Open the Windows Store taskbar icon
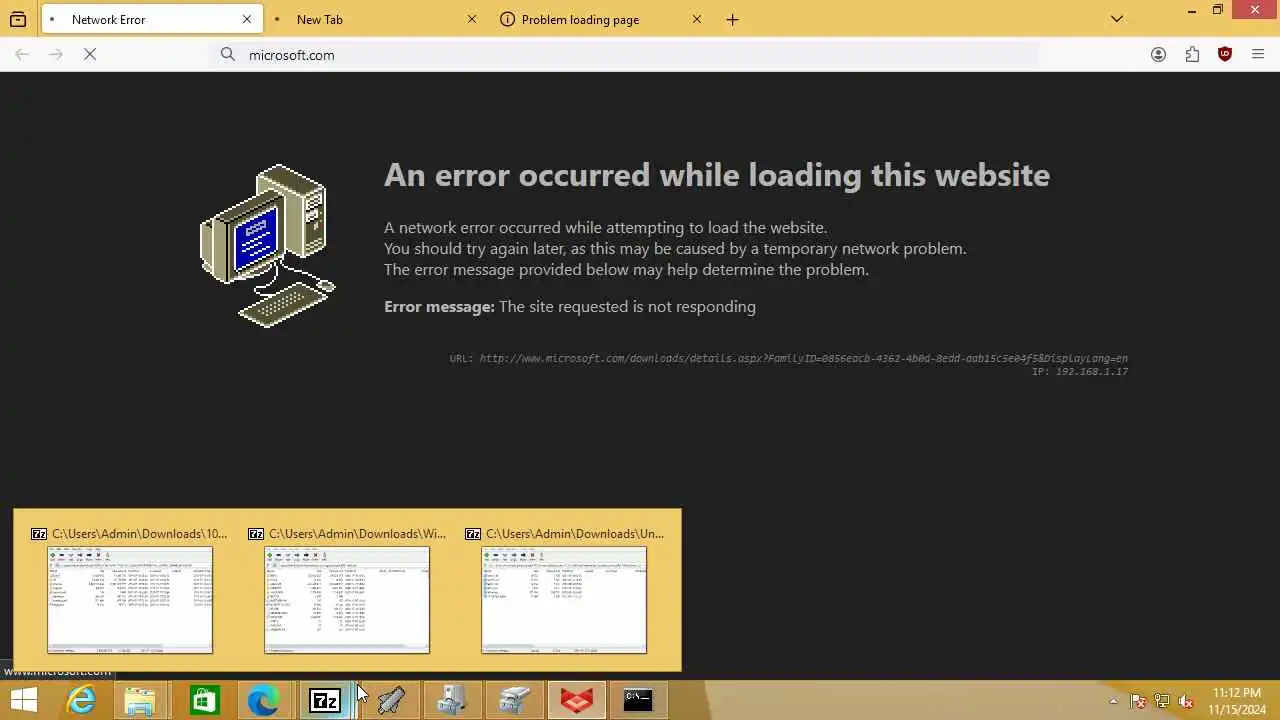This screenshot has height=720, width=1280. [203, 701]
